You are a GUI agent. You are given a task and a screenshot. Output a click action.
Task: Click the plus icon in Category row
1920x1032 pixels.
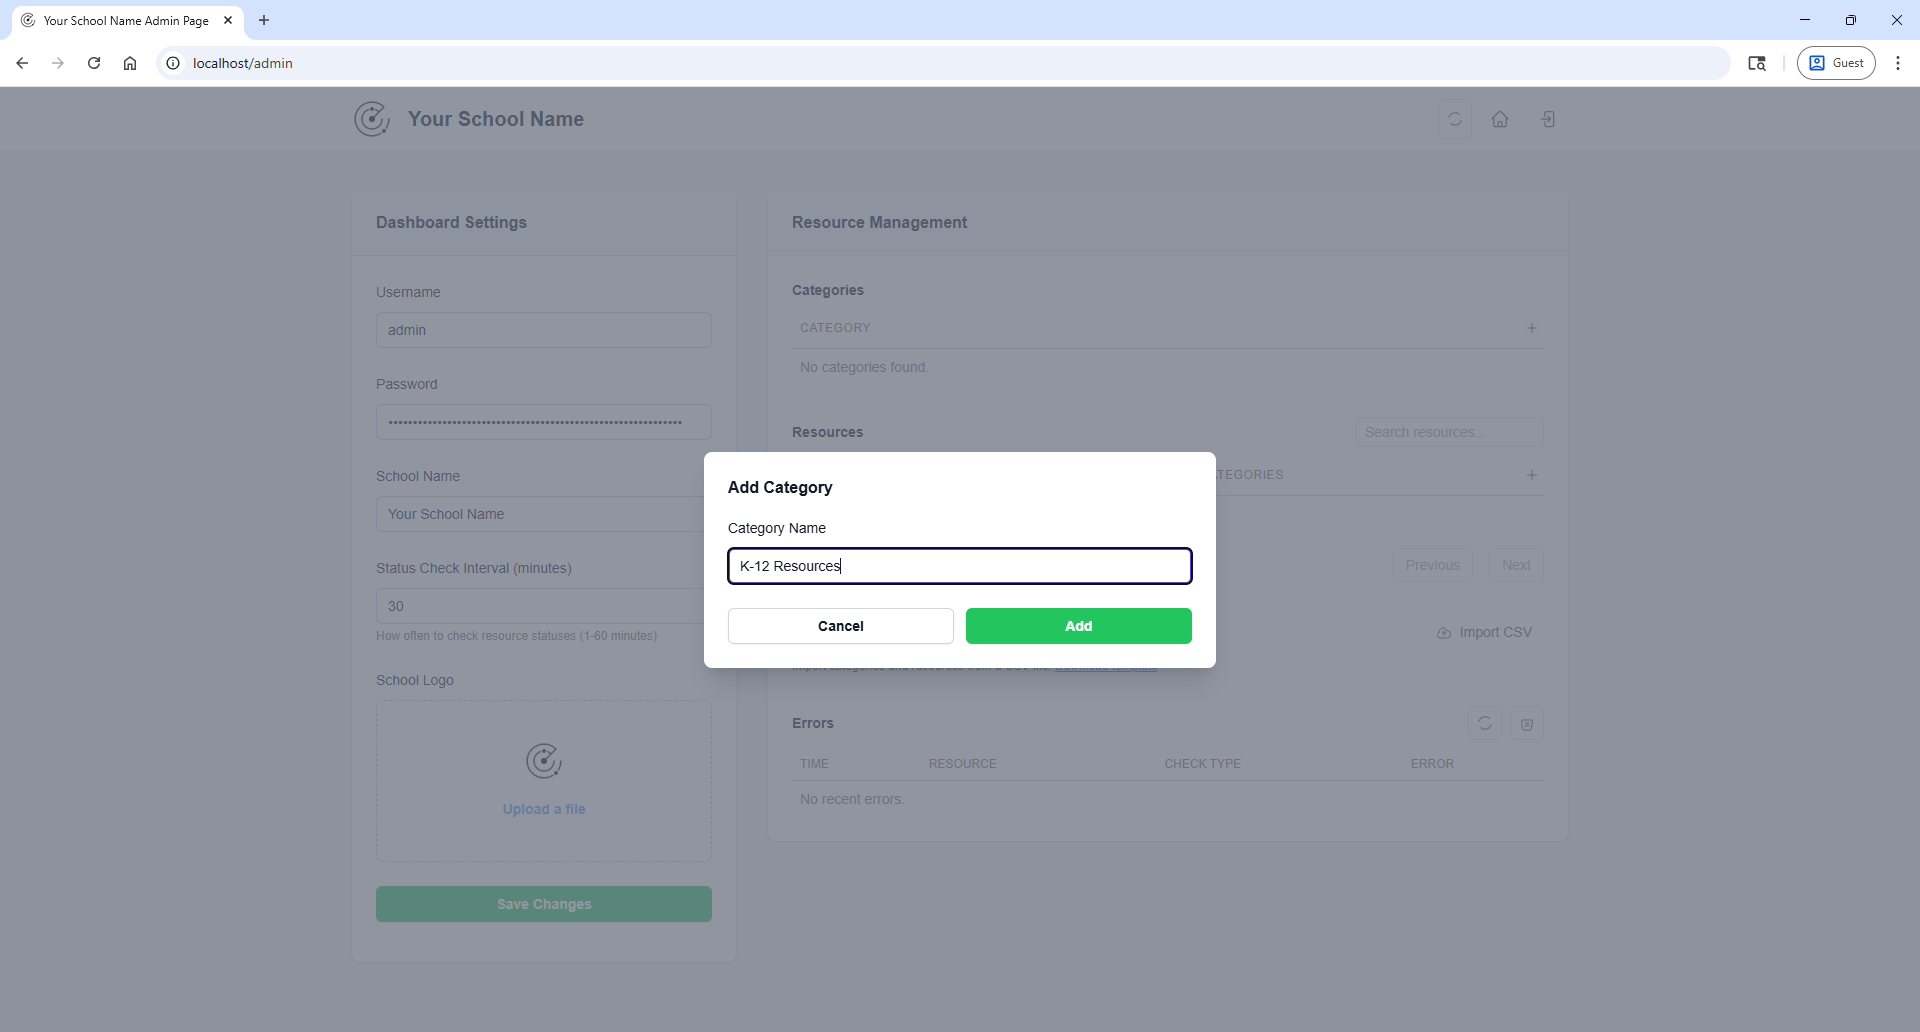coord(1531,328)
